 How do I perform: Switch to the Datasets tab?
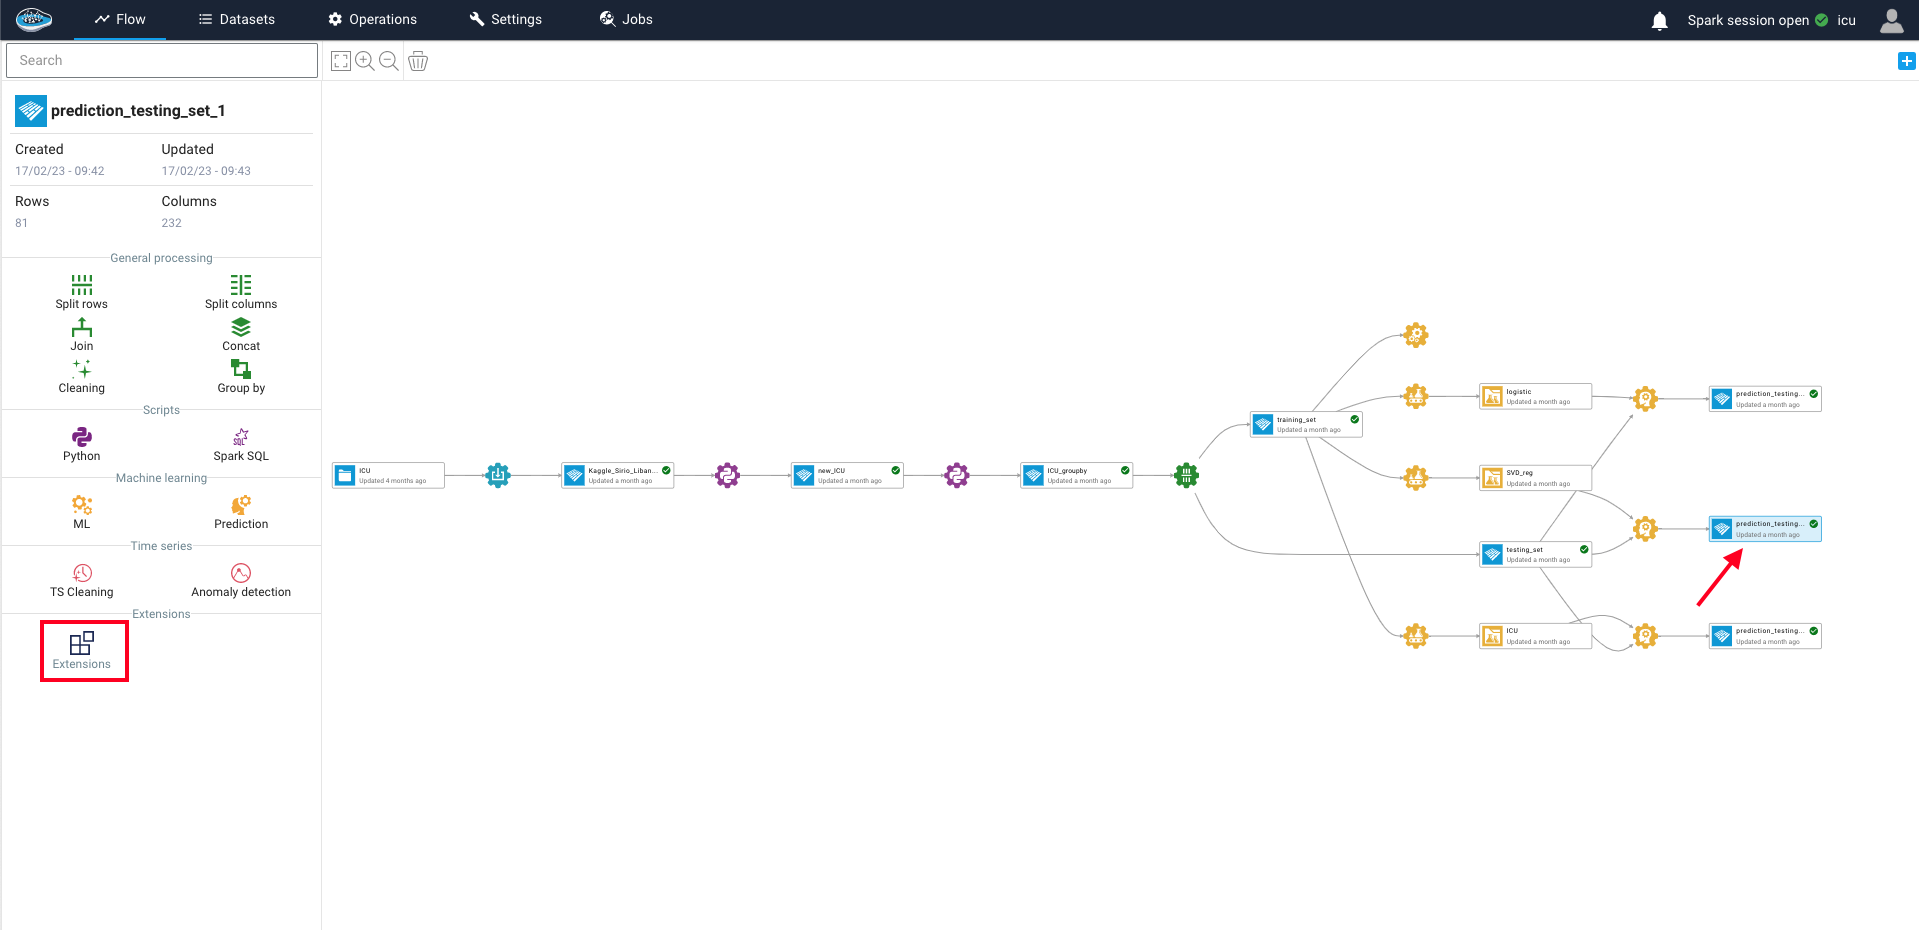237,19
